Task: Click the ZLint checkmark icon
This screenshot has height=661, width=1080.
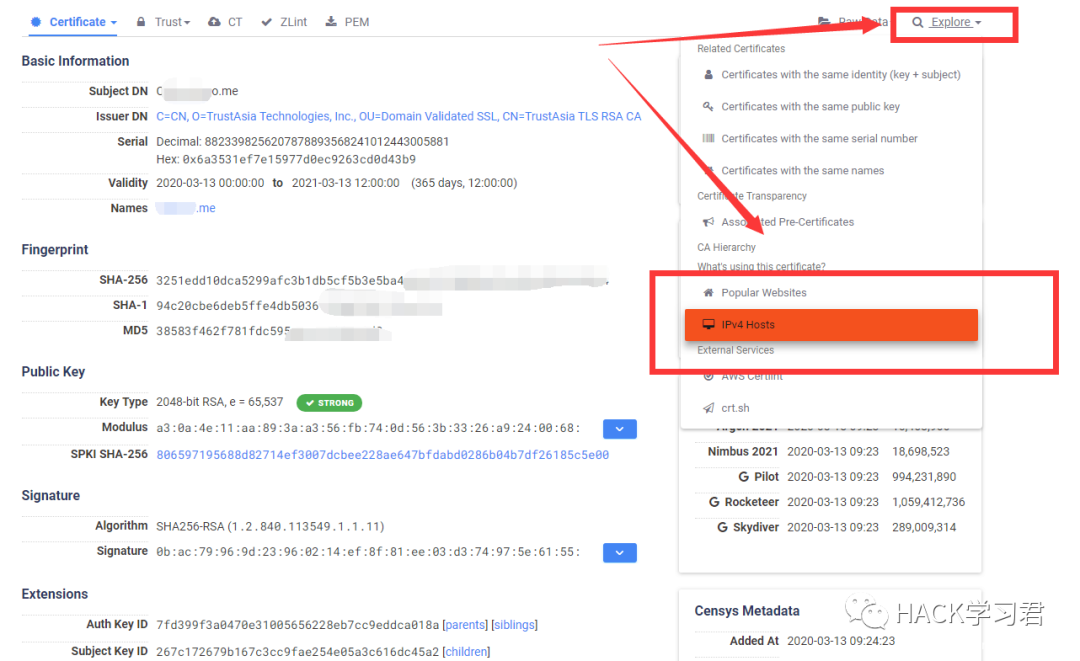Action: pyautogui.click(x=267, y=22)
